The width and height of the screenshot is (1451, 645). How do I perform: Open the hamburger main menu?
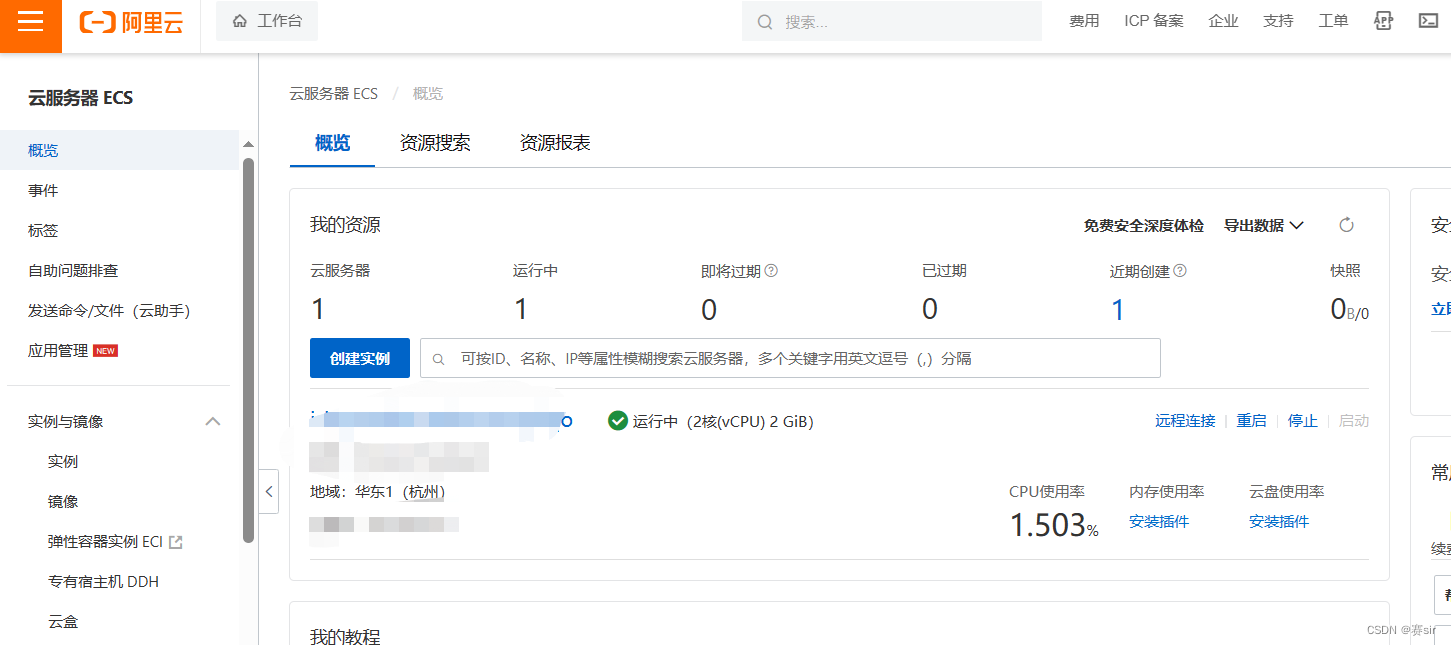pos(31,22)
